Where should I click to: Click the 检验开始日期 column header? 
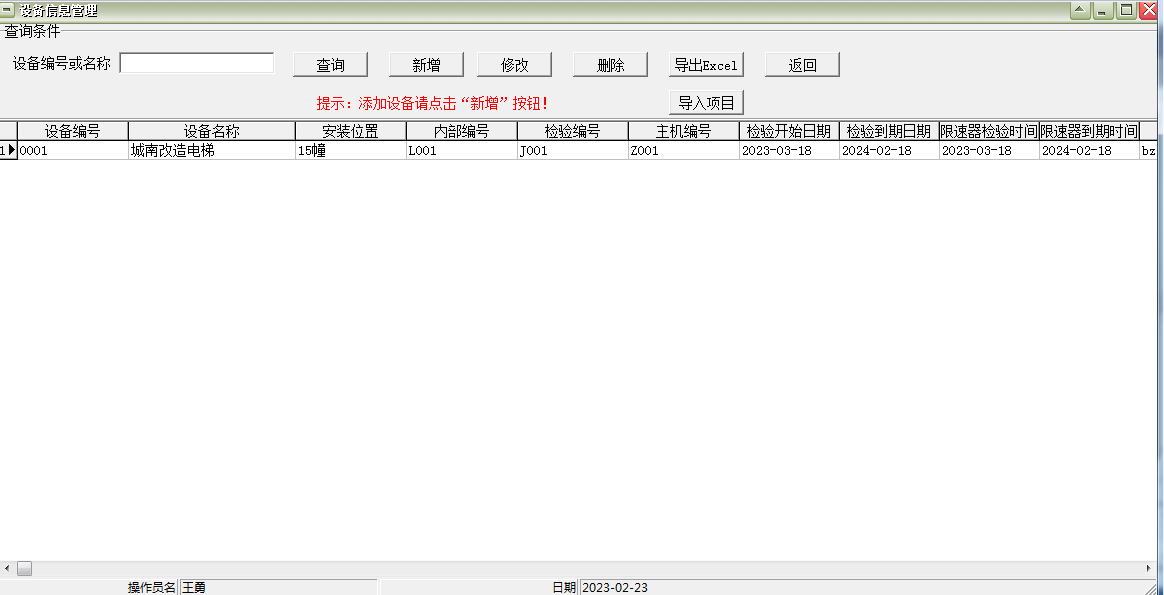[x=789, y=131]
